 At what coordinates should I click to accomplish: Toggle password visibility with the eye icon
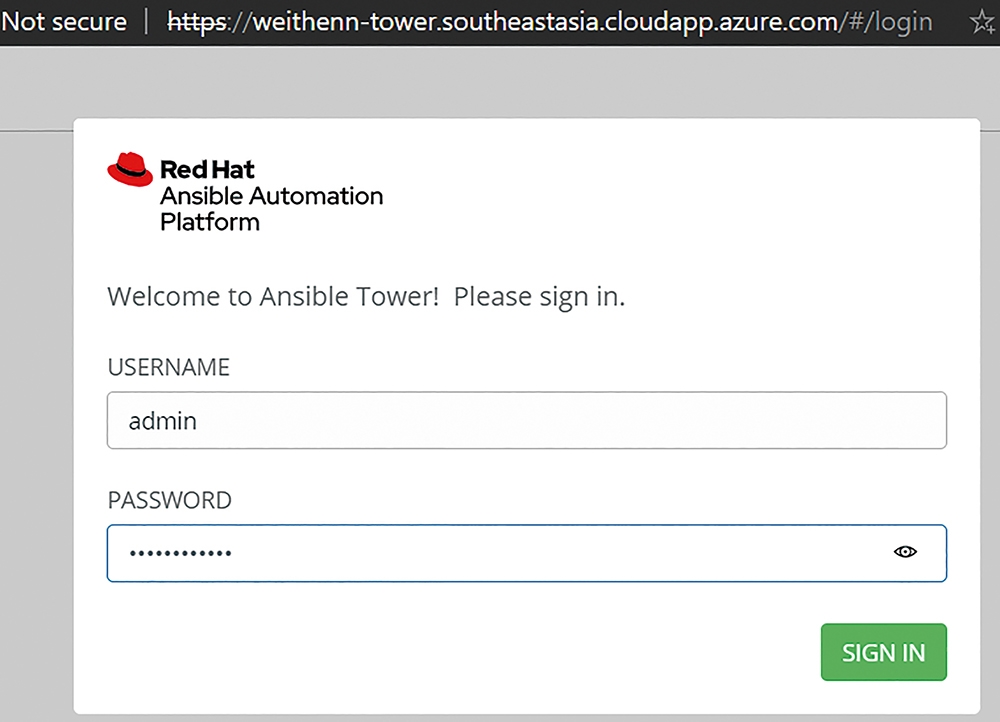coord(905,552)
